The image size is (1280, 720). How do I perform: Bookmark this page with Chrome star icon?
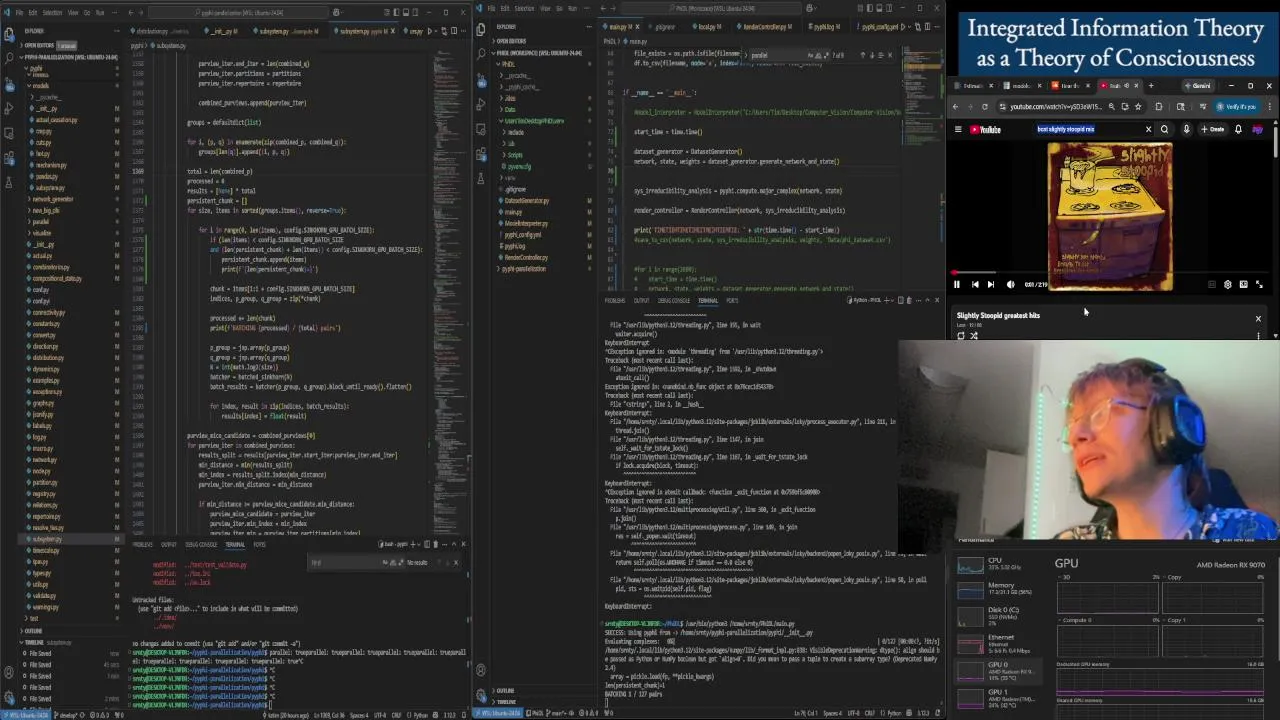pyautogui.click(x=1137, y=106)
